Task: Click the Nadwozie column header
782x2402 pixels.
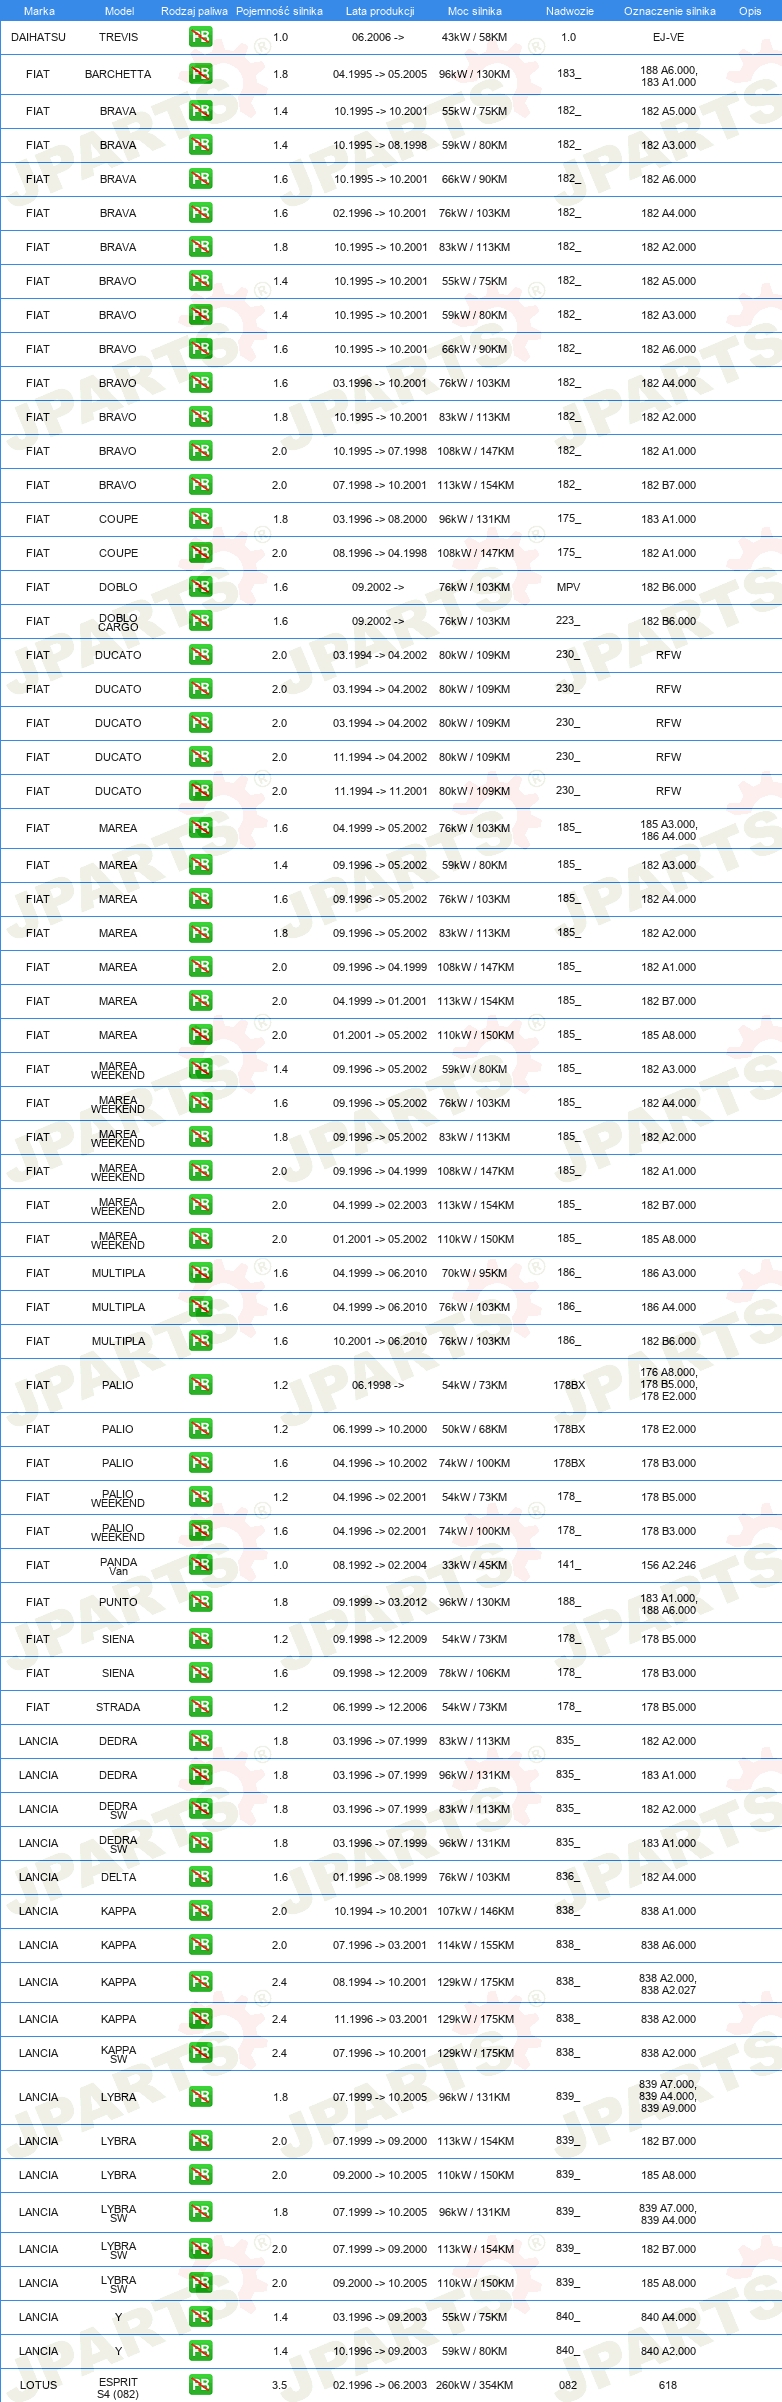Action: point(570,11)
